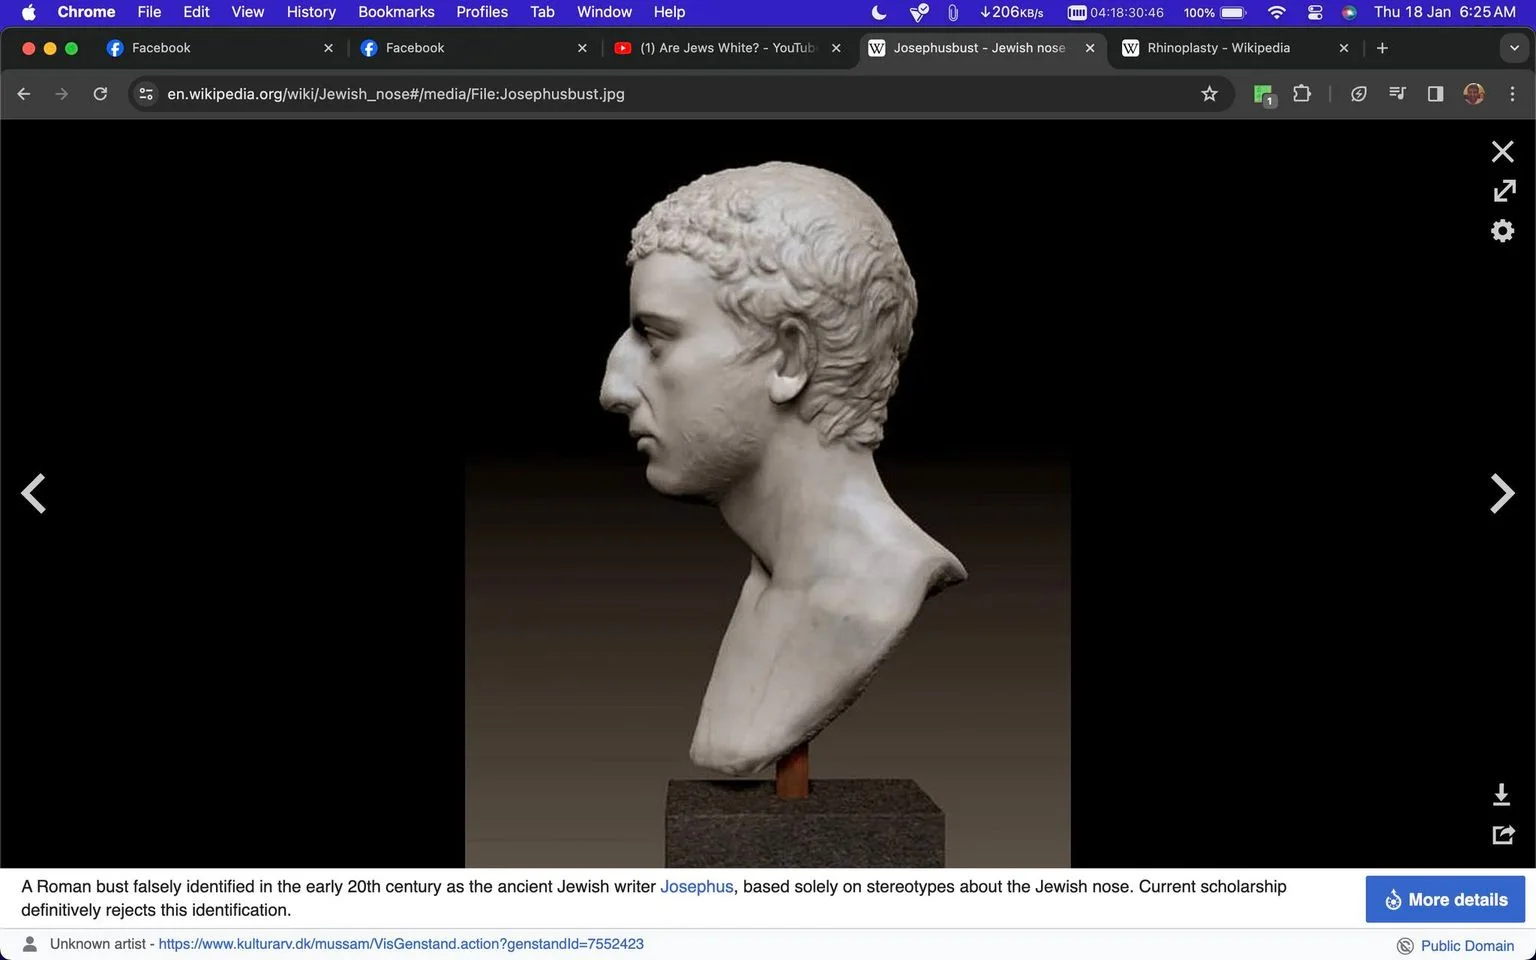Bookmark this page with star icon
1536x960 pixels.
(x=1209, y=94)
